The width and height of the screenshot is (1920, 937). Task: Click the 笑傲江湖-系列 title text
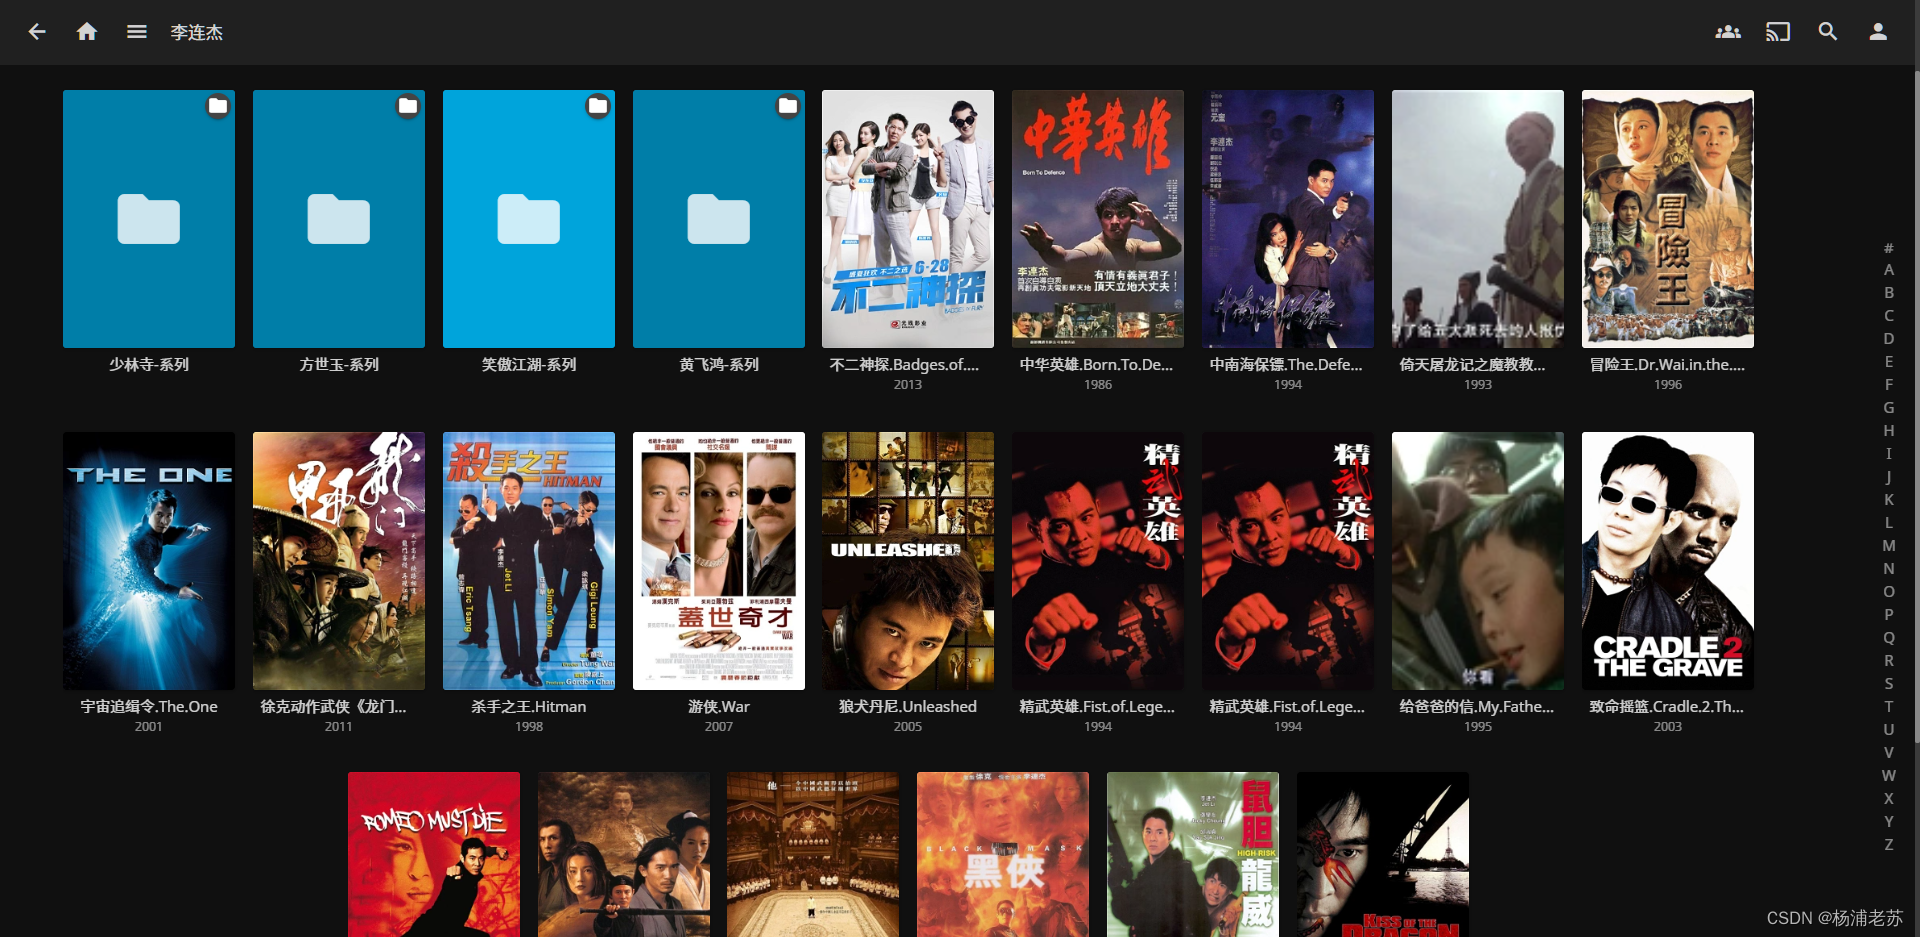click(x=529, y=365)
